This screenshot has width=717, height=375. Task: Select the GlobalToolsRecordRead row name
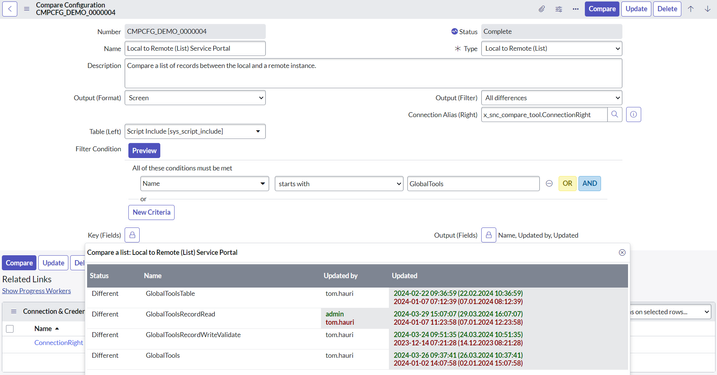tap(180, 314)
